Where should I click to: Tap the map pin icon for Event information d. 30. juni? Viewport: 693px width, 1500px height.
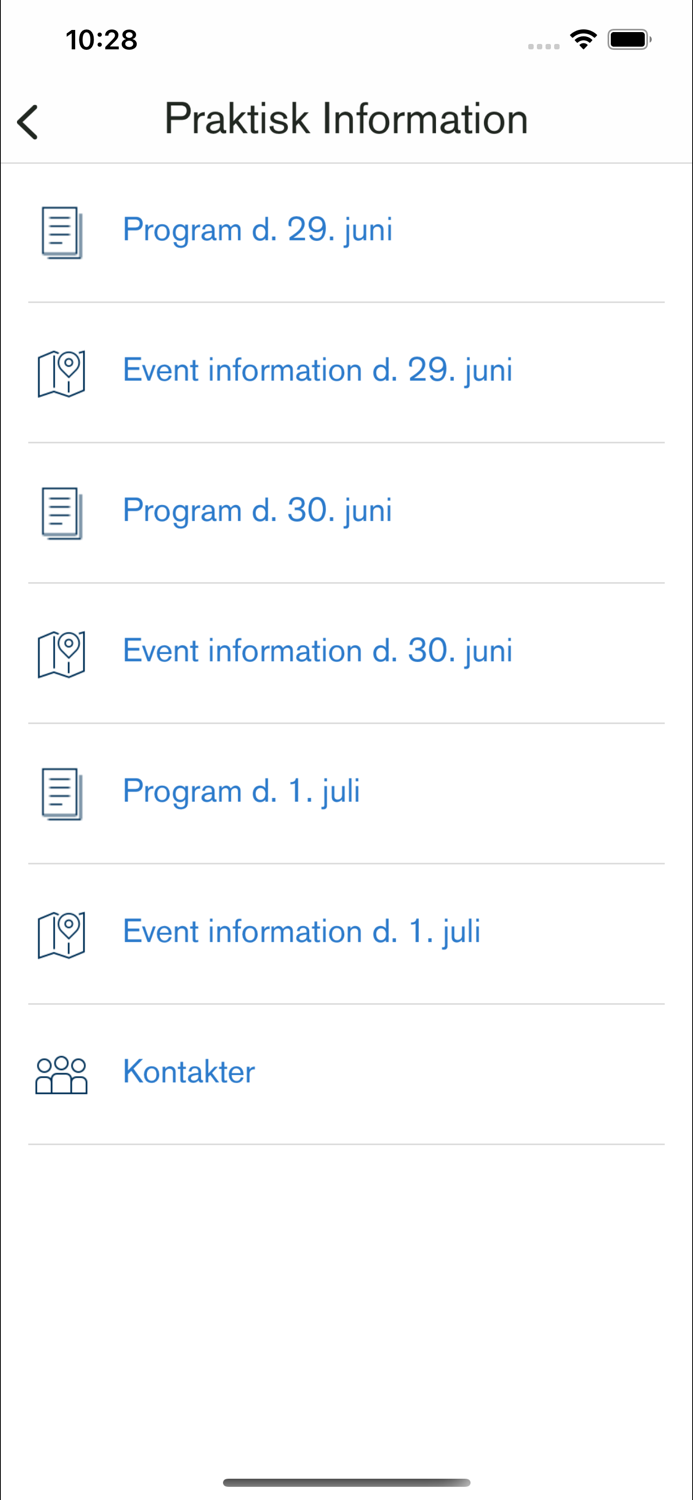[x=61, y=653]
